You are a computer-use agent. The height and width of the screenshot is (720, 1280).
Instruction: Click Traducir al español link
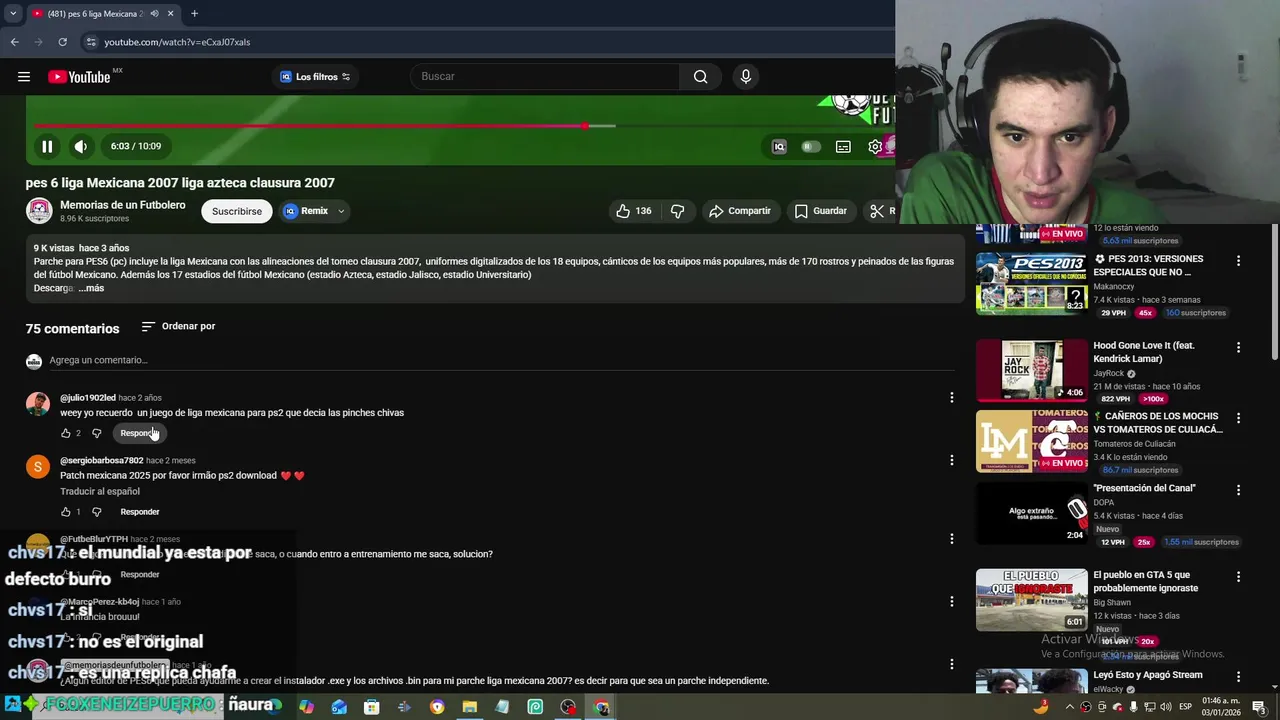pyautogui.click(x=100, y=491)
